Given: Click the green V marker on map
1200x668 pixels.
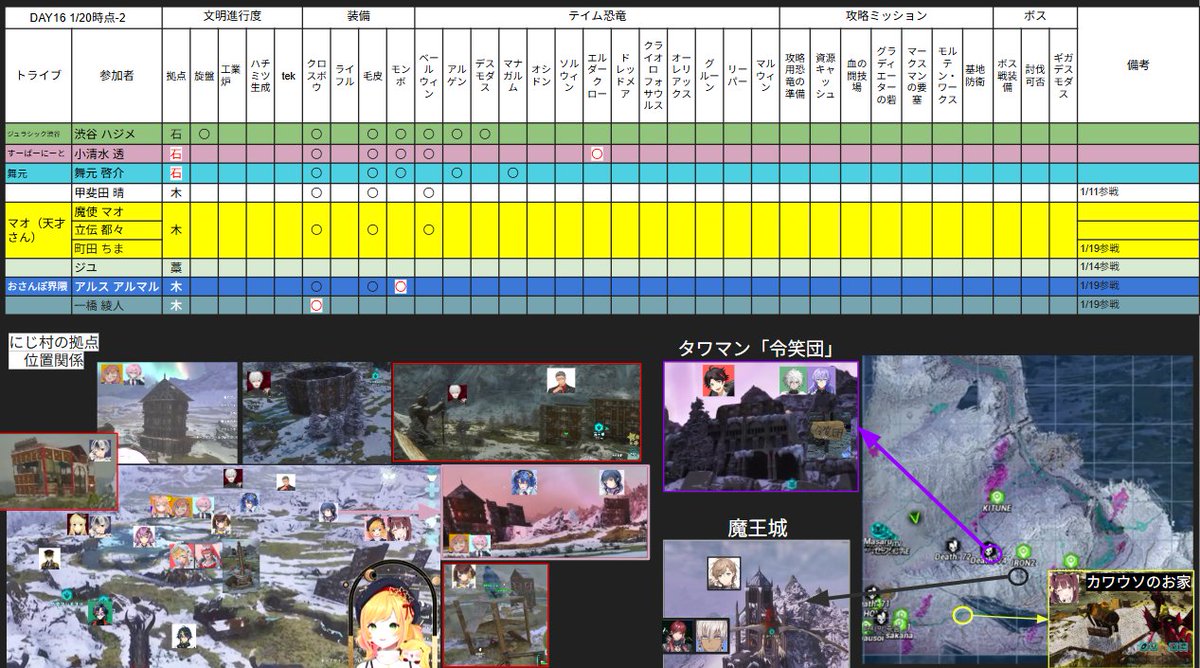Looking at the screenshot, I should pos(916,517).
